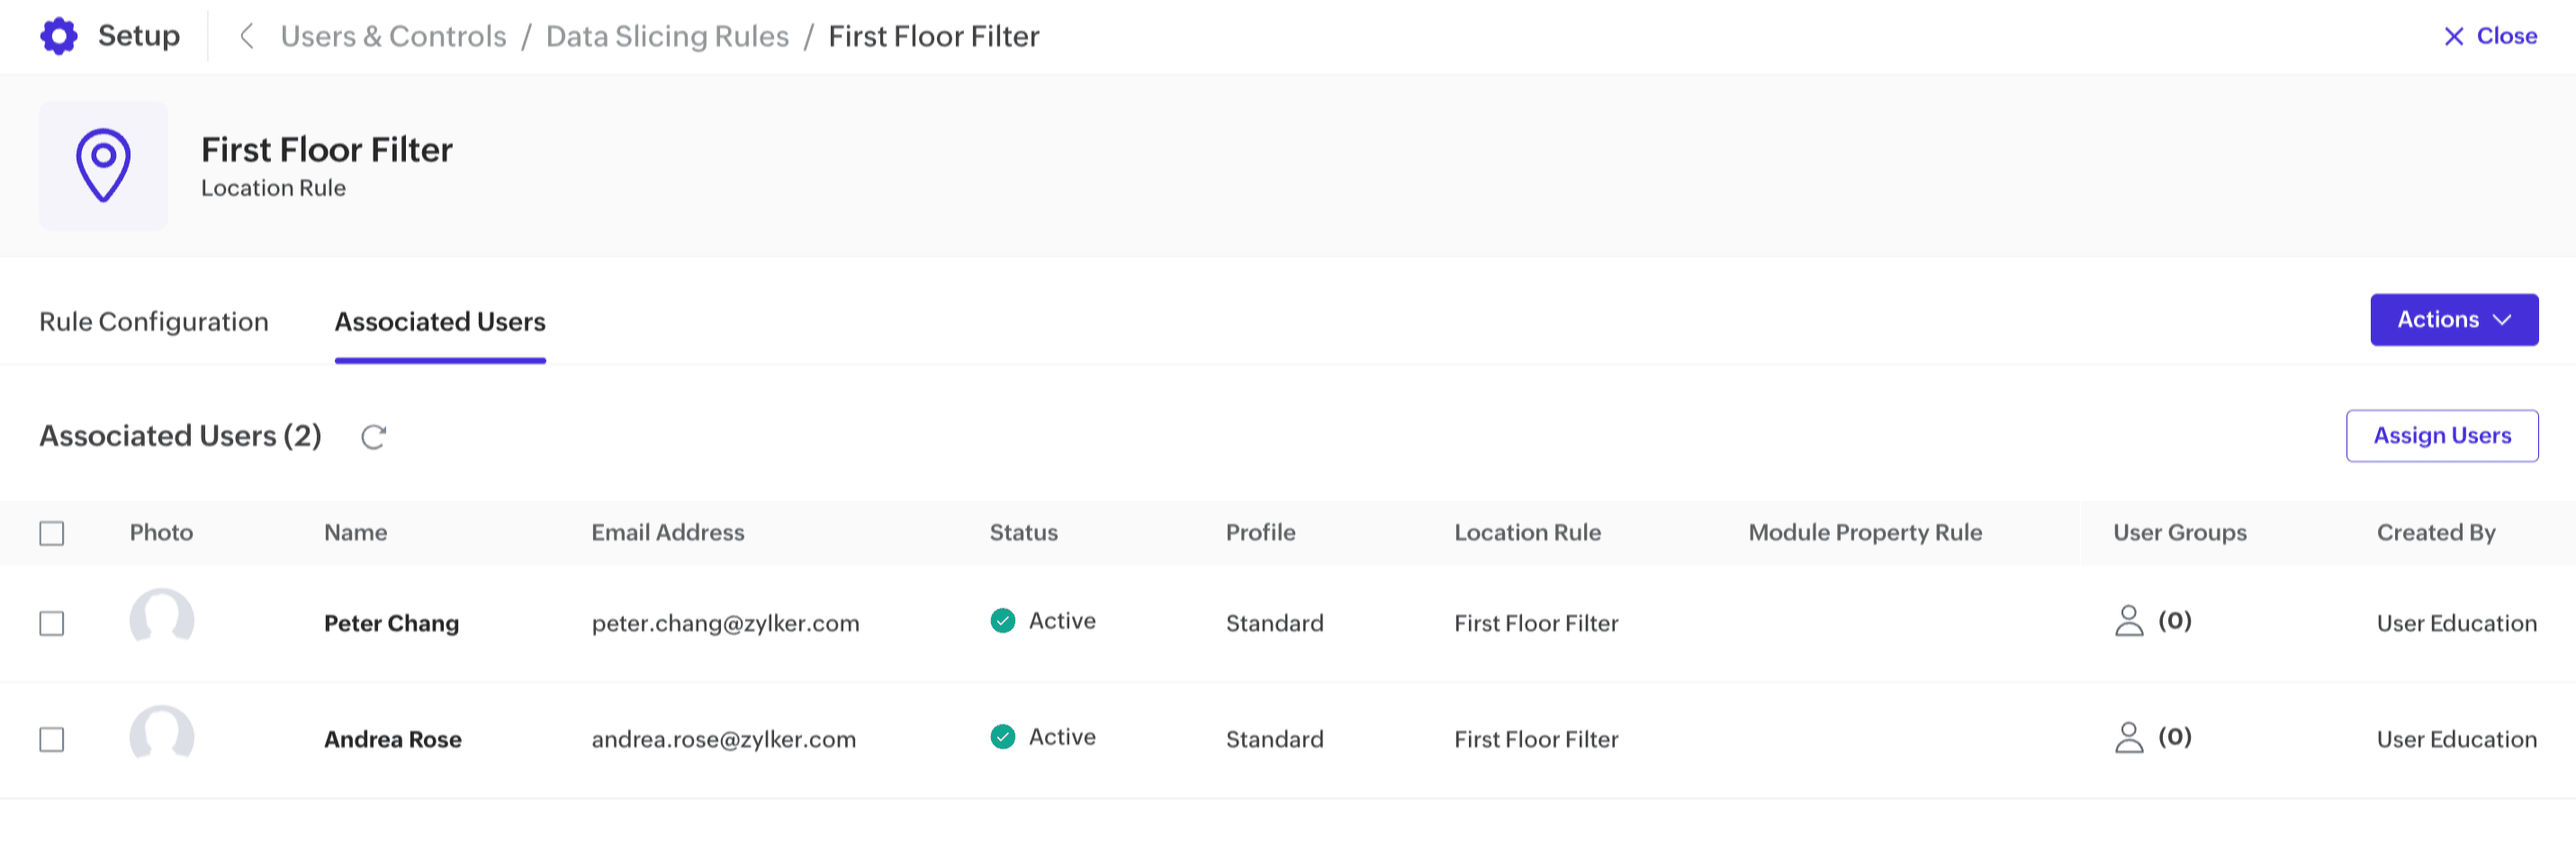Image resolution: width=2576 pixels, height=853 pixels.
Task: Refresh the Associated Users list
Action: [x=373, y=437]
